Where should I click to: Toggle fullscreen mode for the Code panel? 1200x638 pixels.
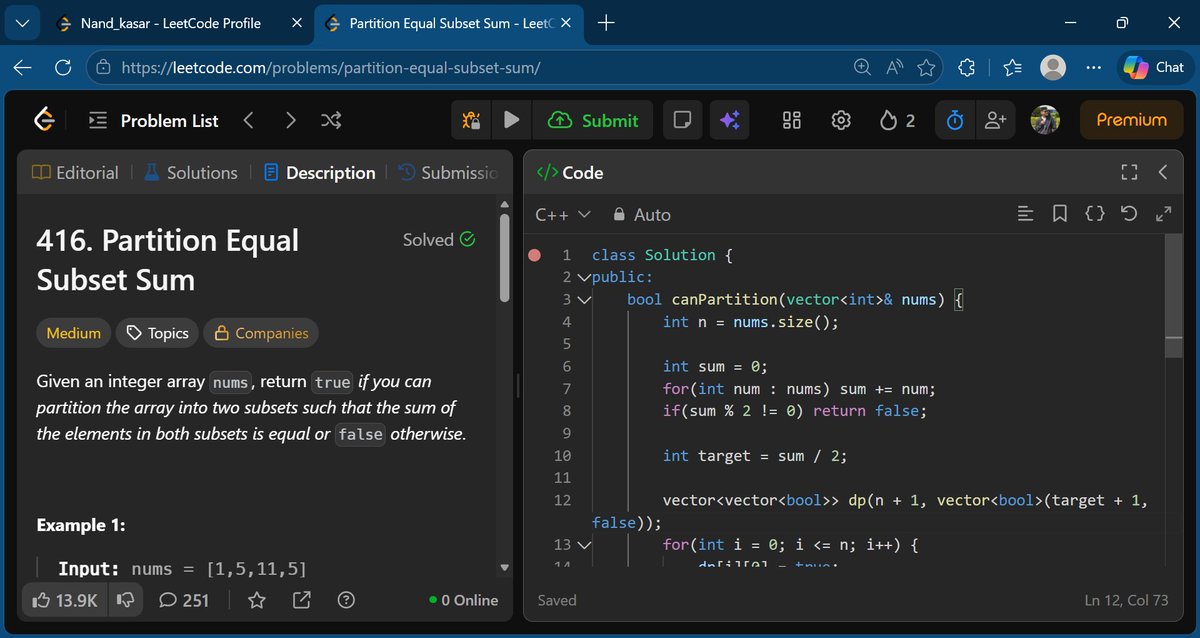point(1129,172)
